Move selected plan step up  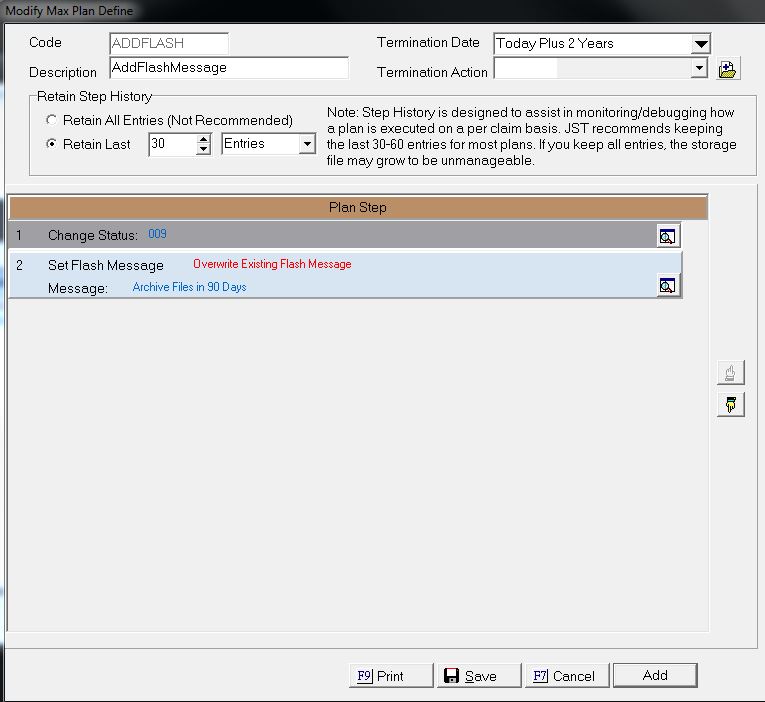tap(730, 373)
